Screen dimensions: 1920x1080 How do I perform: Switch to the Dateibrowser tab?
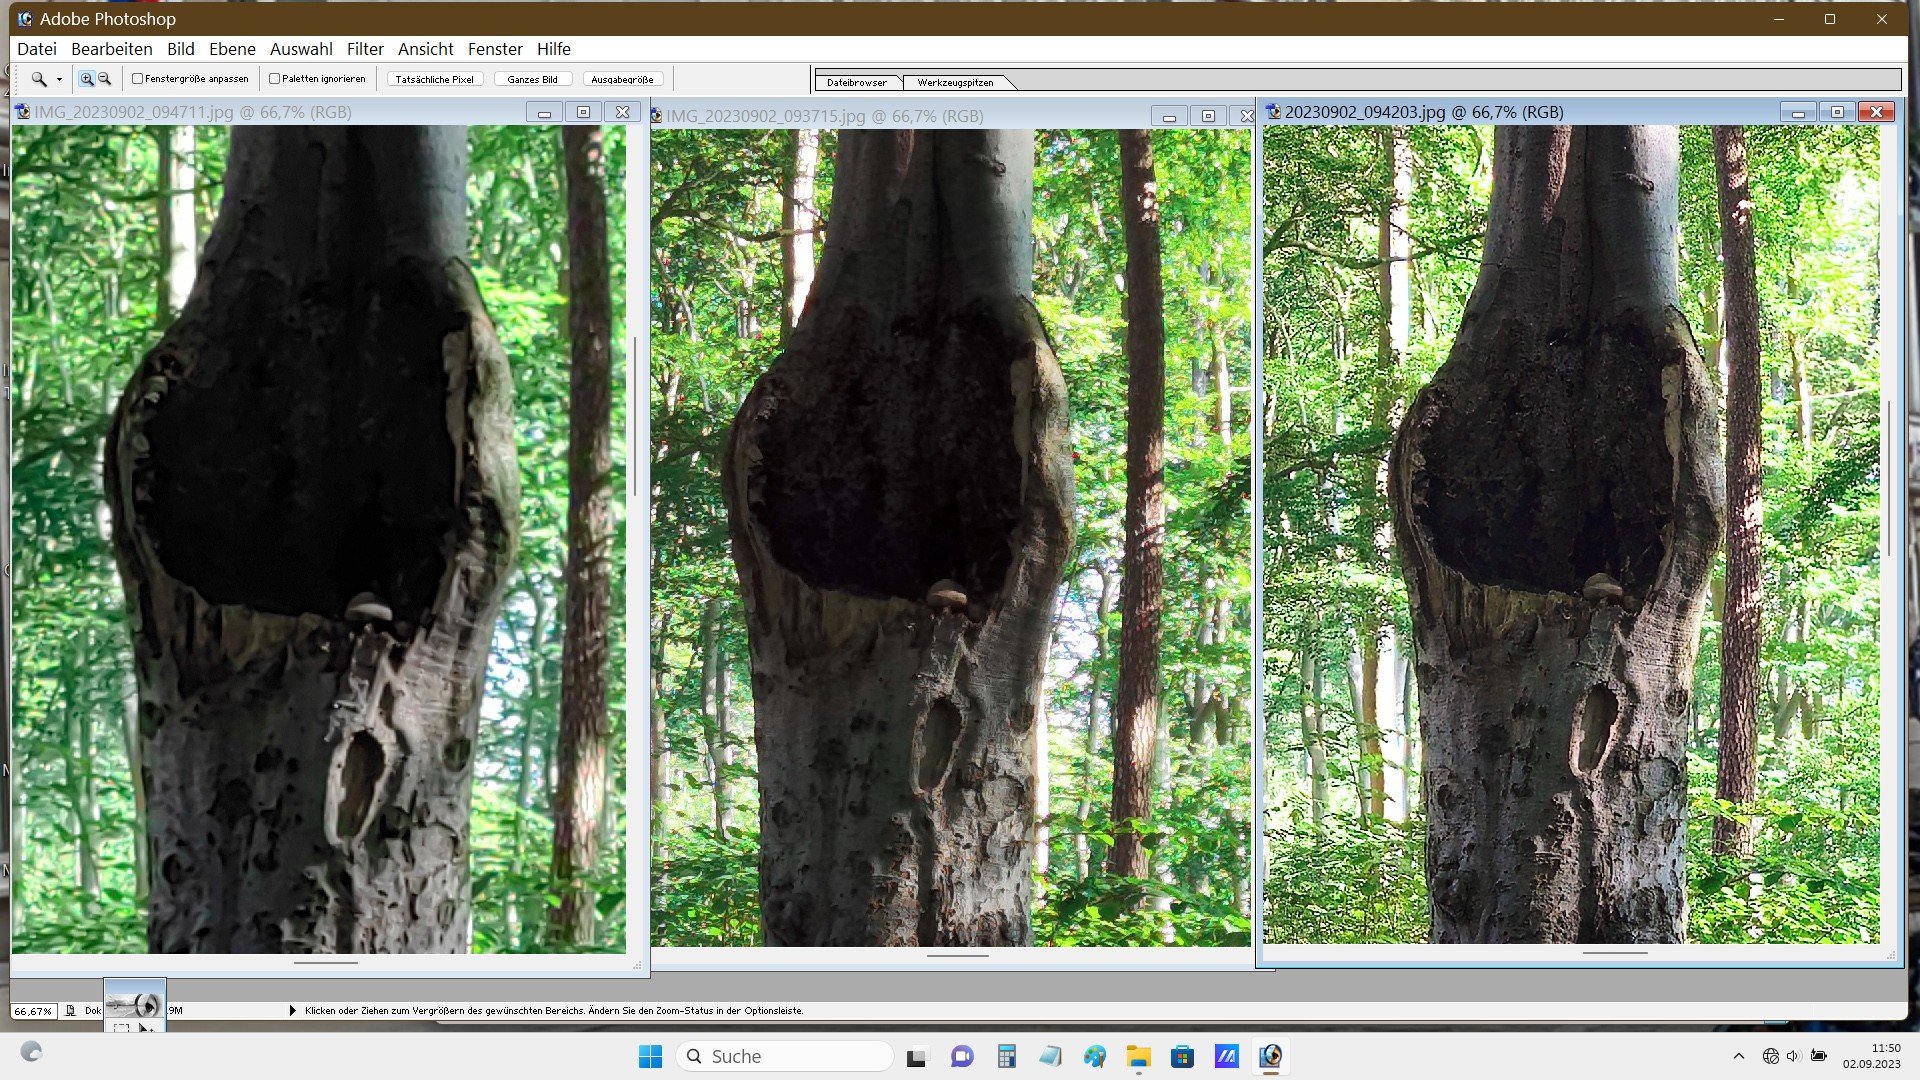coord(857,83)
